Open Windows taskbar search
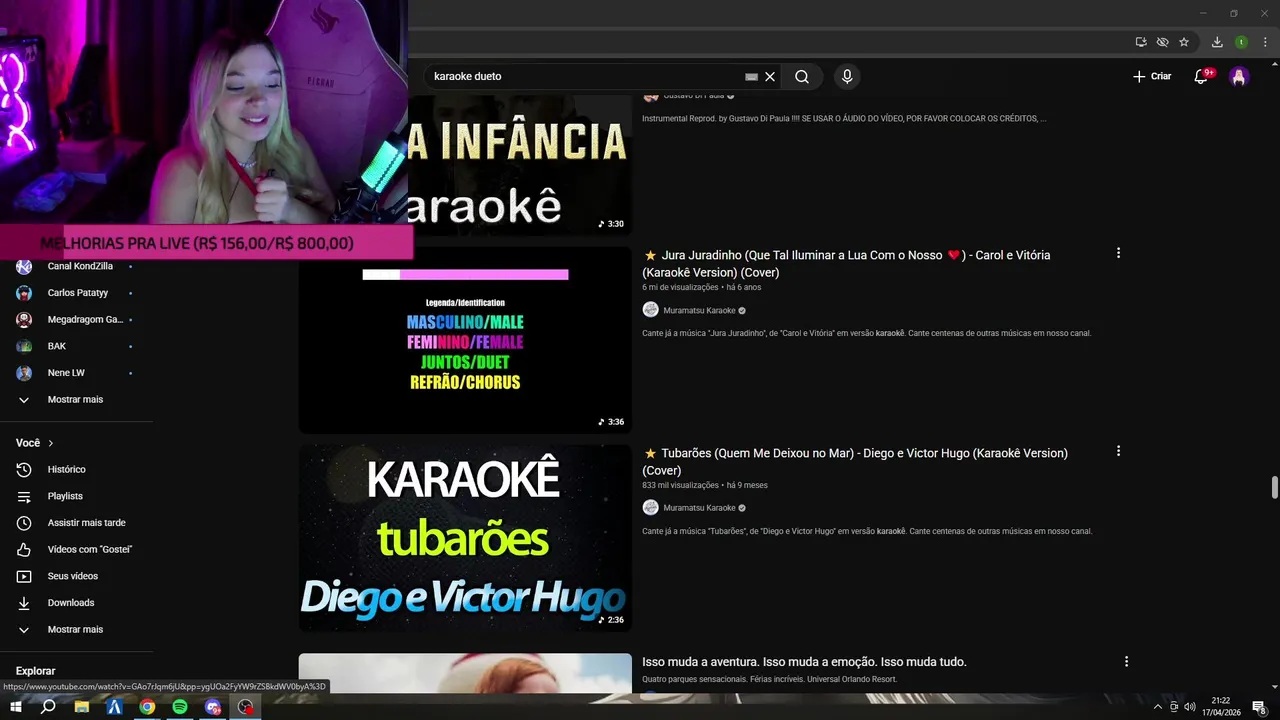This screenshot has height=720, width=1280. pos(48,707)
